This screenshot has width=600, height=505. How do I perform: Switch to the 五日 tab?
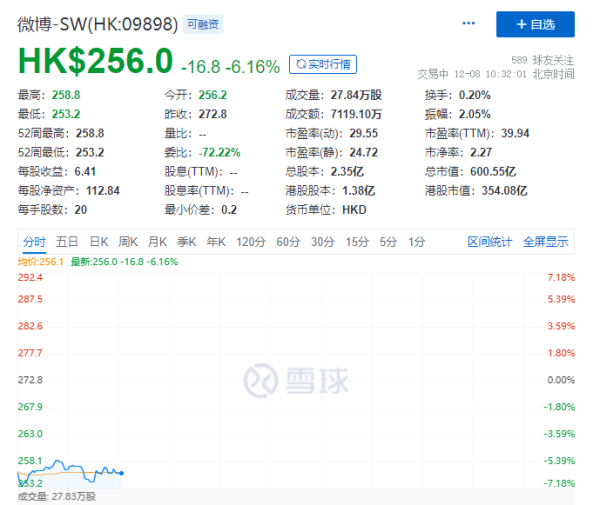[x=67, y=242]
